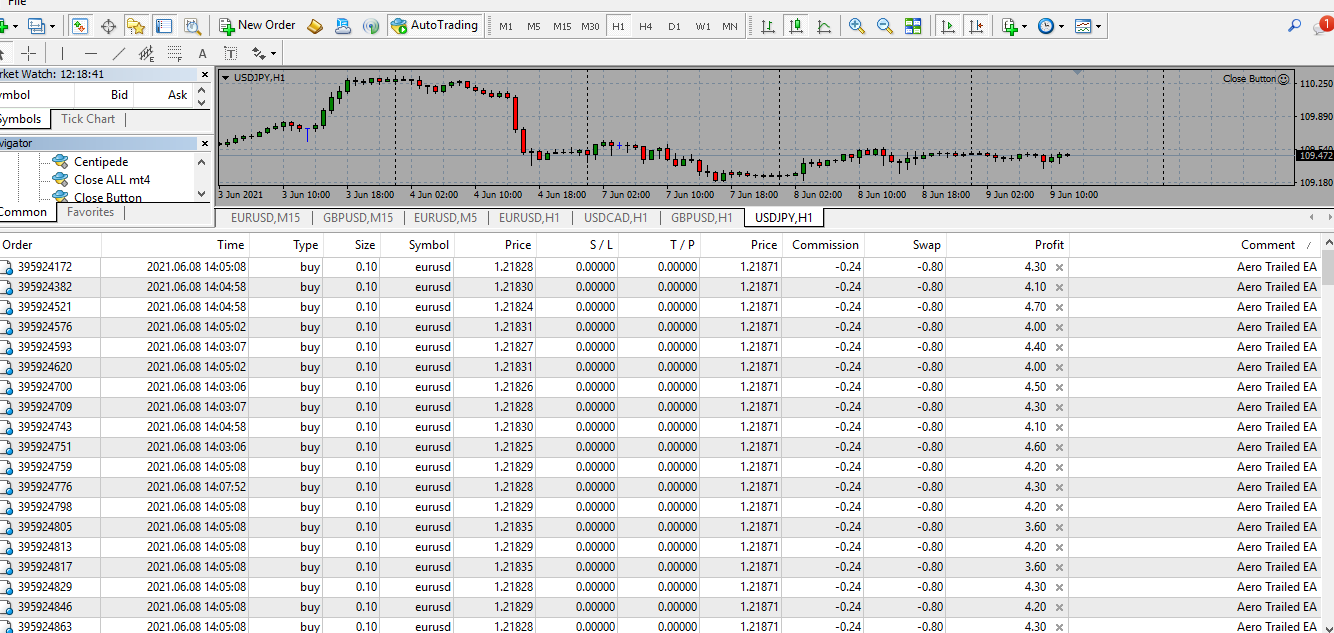Select Candlesticks chart display icon
The width and height of the screenshot is (1334, 633).
tap(796, 26)
